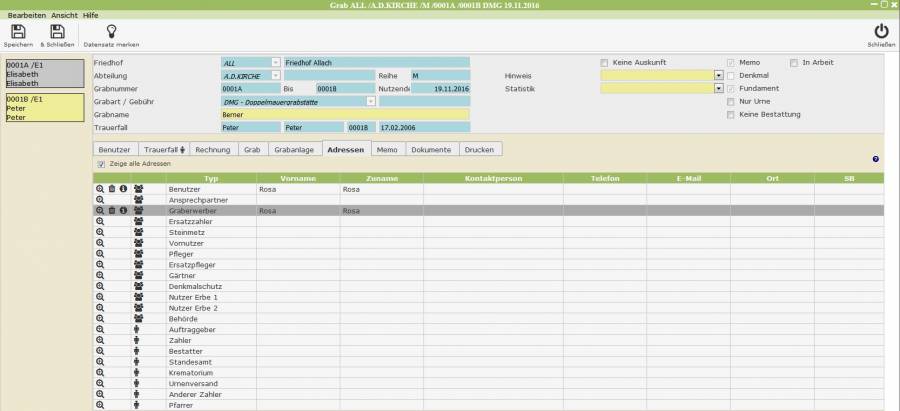Enable the Keine Auskunft checkbox
The width and height of the screenshot is (900, 411).
[x=604, y=62]
